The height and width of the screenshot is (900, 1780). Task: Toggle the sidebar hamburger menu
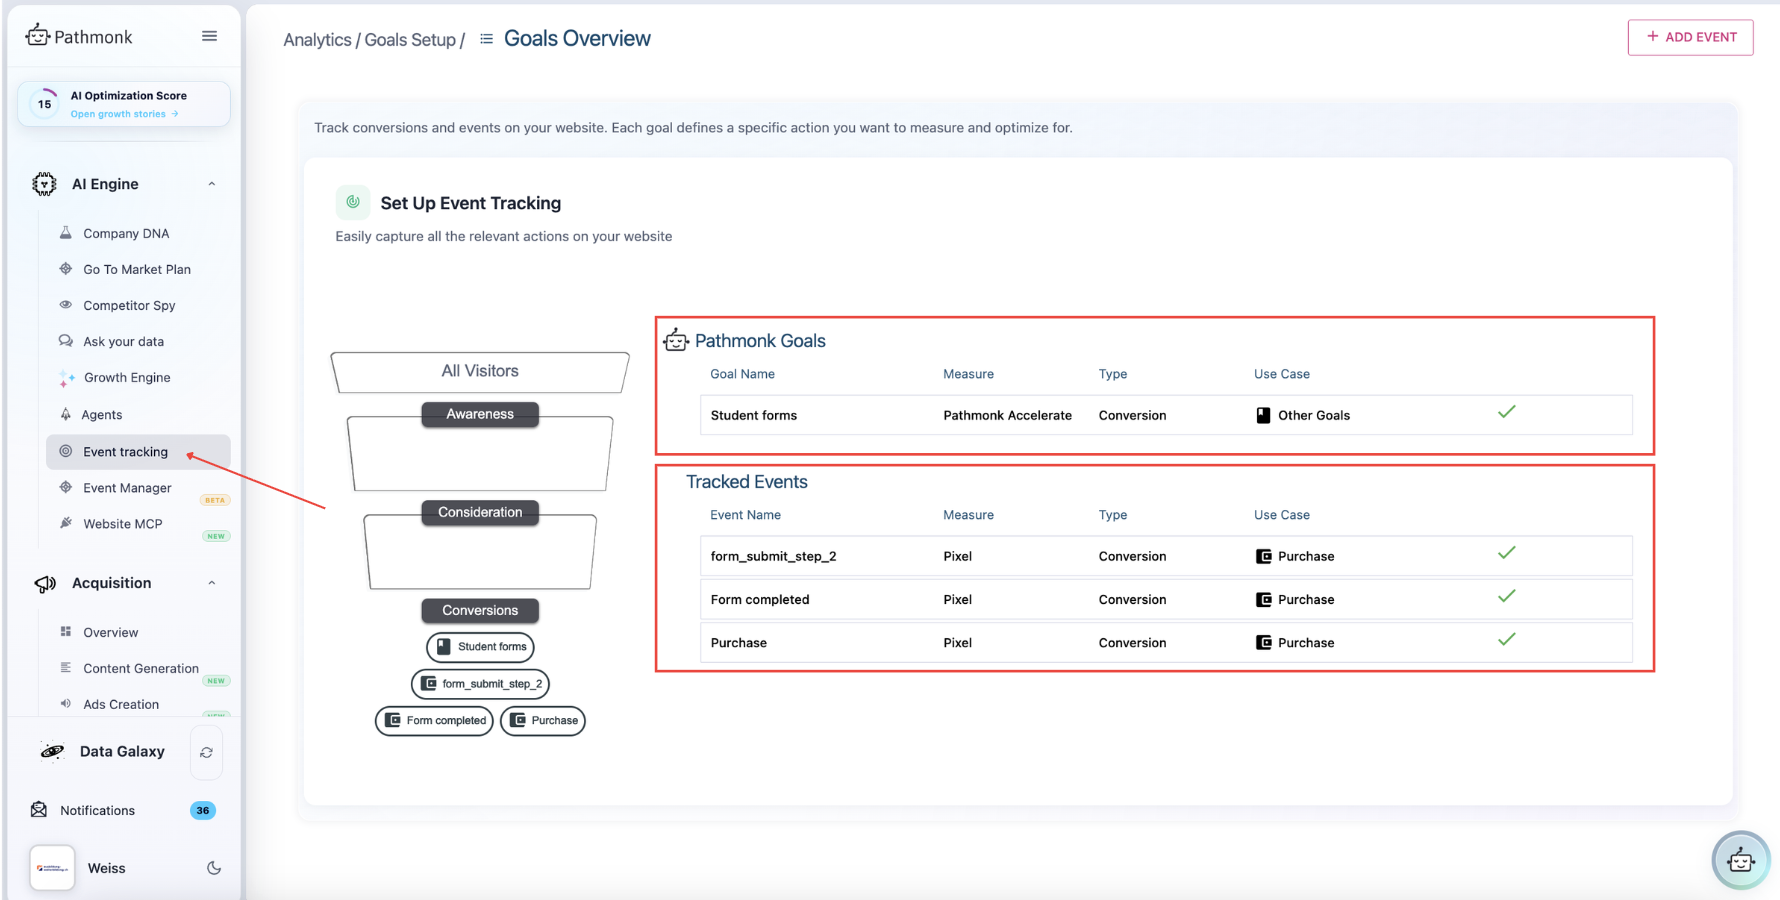pyautogui.click(x=209, y=36)
